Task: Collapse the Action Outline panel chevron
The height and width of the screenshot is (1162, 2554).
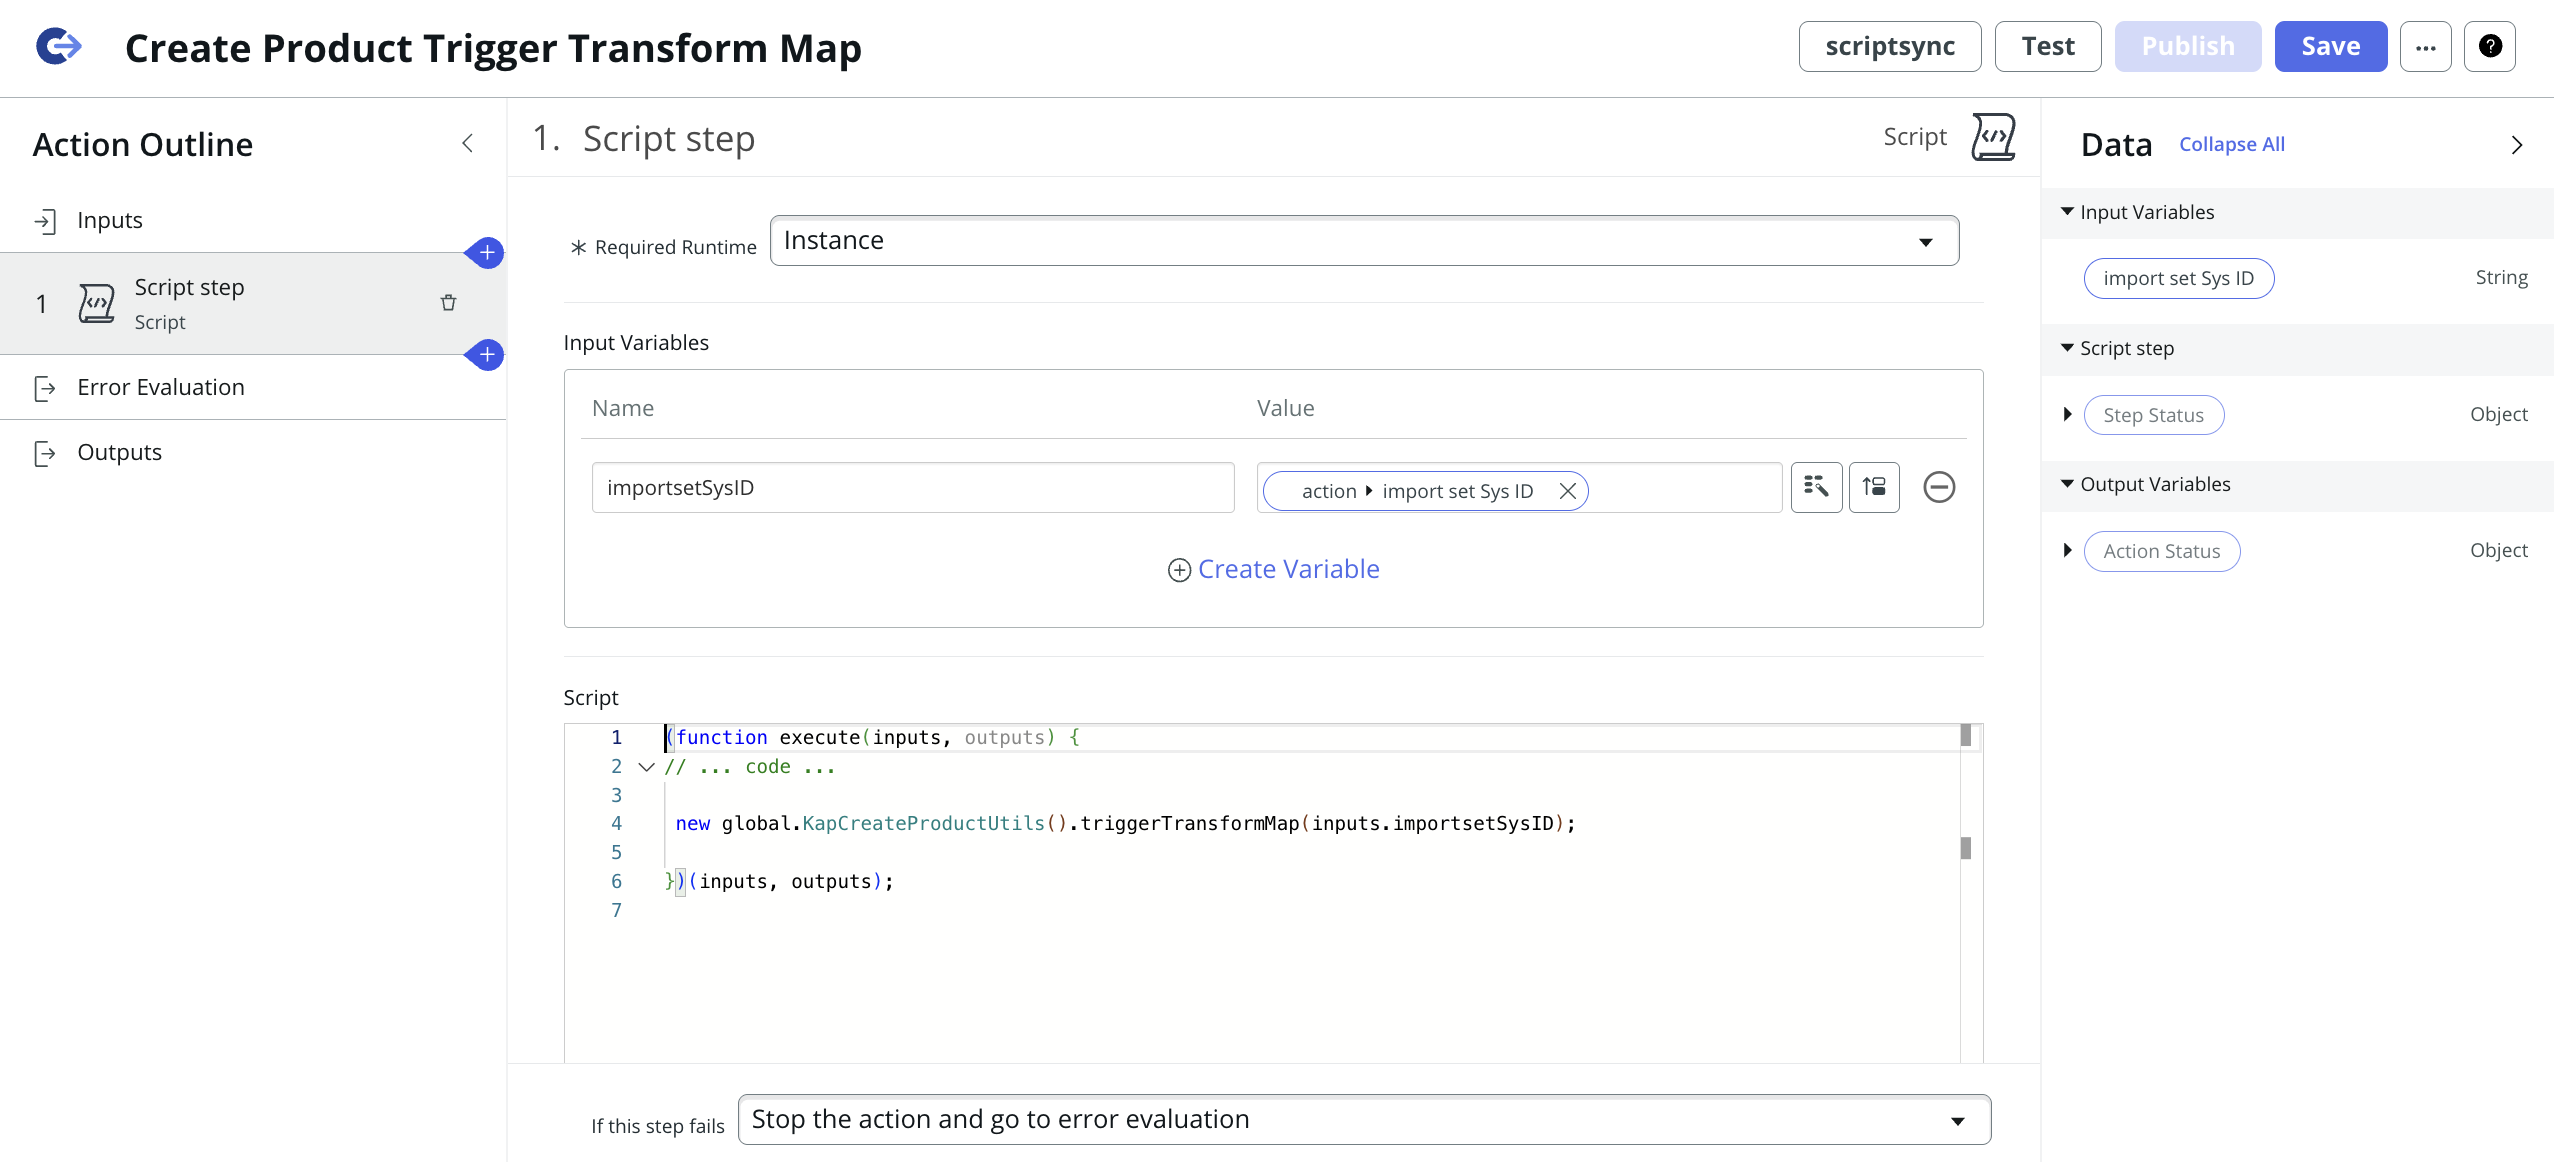Action: (467, 144)
